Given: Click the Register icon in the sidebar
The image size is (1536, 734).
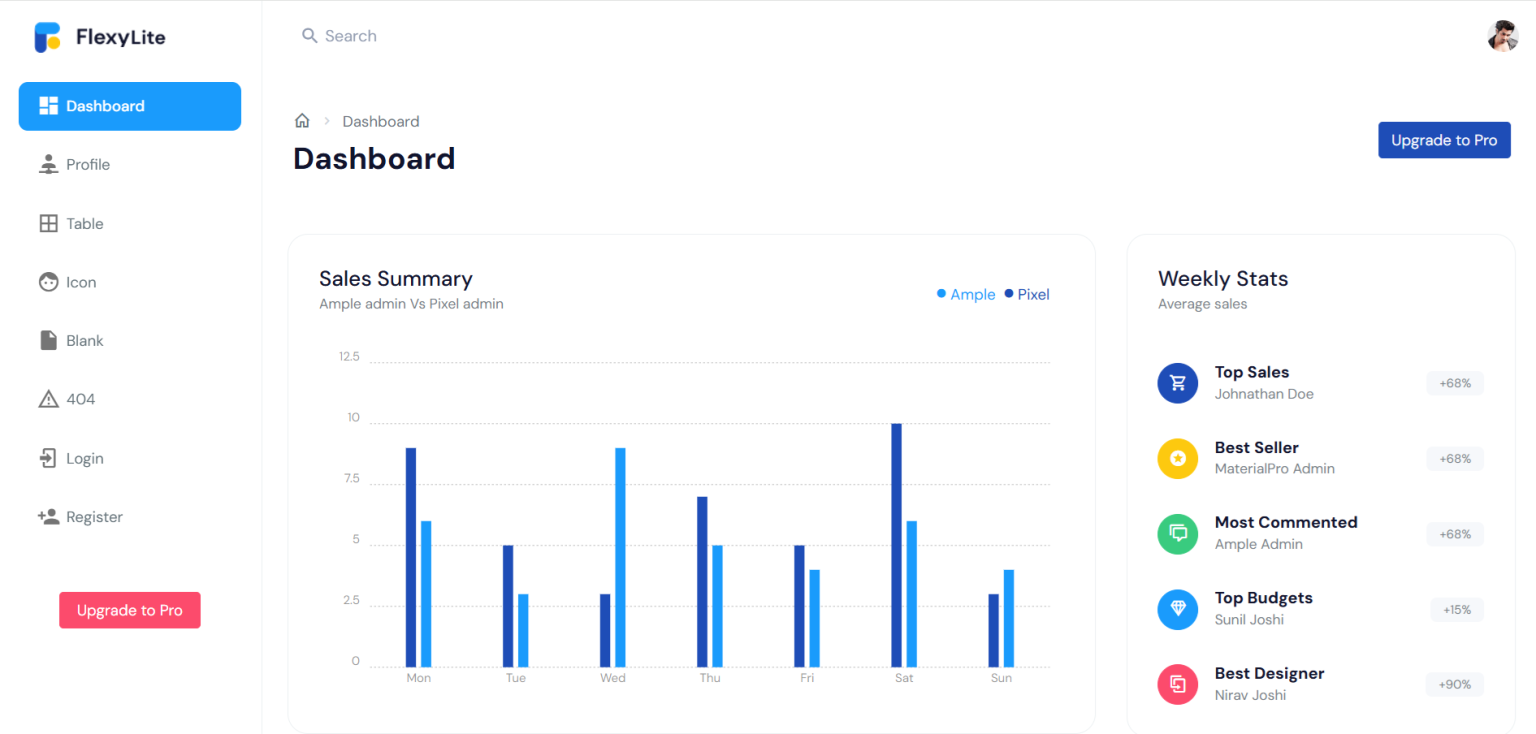Looking at the screenshot, I should (x=47, y=516).
